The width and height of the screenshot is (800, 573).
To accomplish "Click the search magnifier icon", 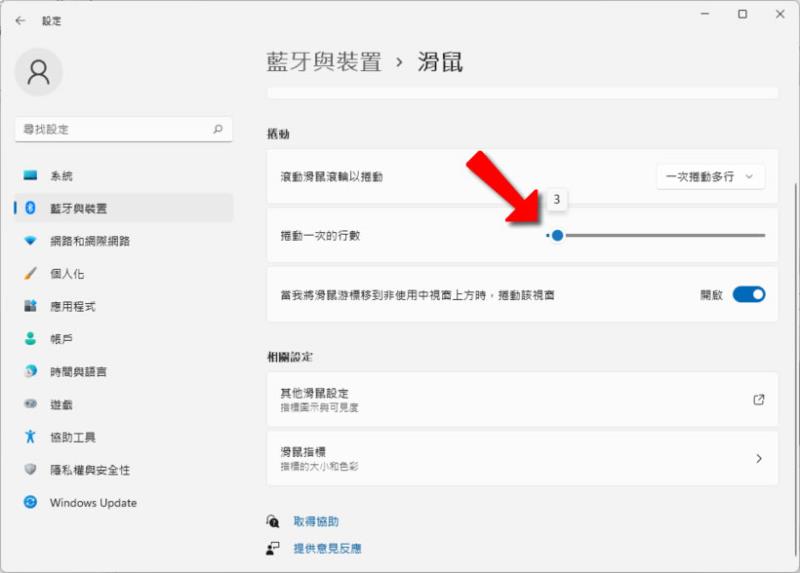I will point(218,129).
